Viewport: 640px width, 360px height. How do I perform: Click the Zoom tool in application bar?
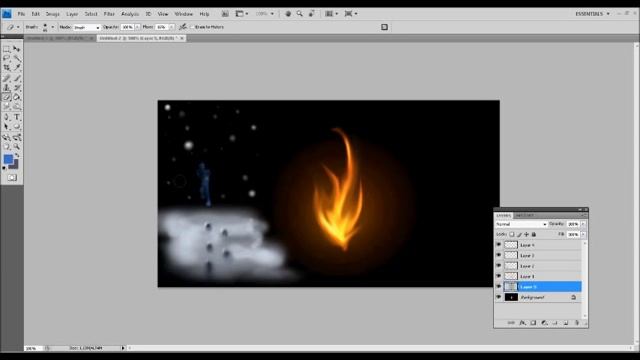pos(300,13)
